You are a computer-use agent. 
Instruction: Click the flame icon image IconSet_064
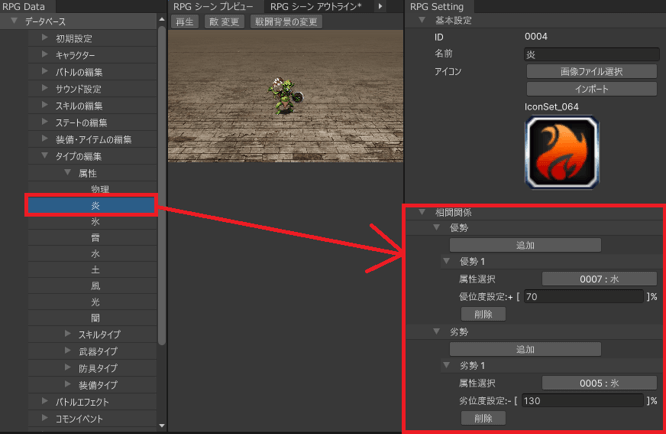pos(561,150)
